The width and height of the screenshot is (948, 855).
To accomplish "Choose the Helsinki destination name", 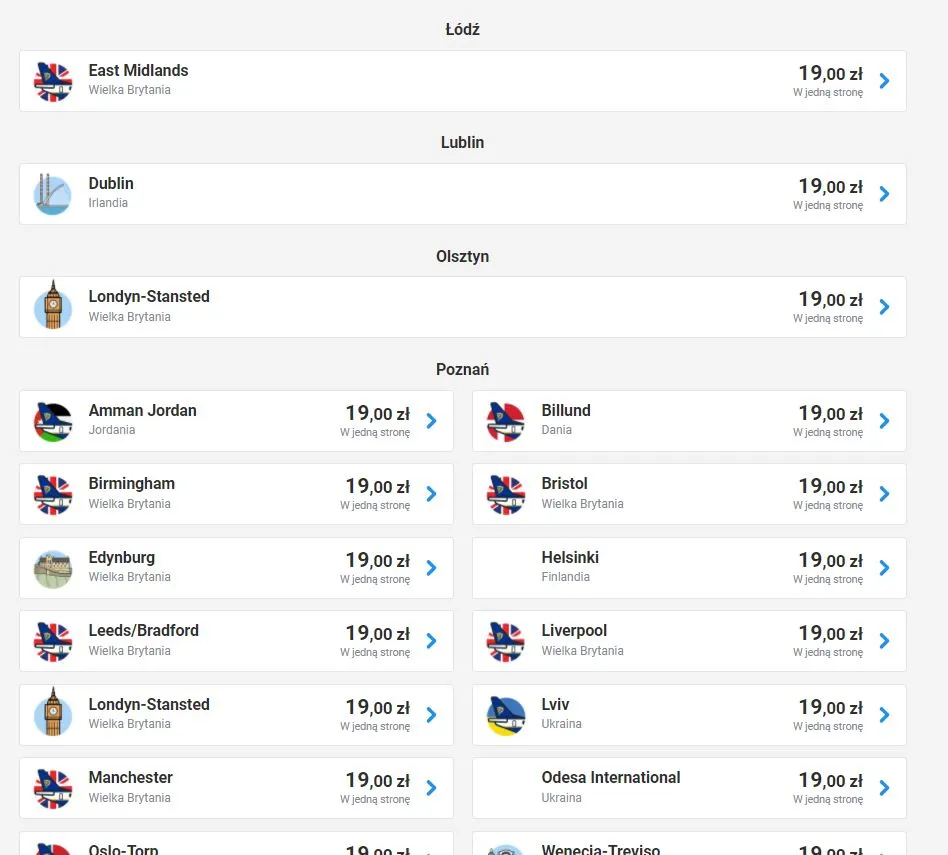I will click(570, 558).
